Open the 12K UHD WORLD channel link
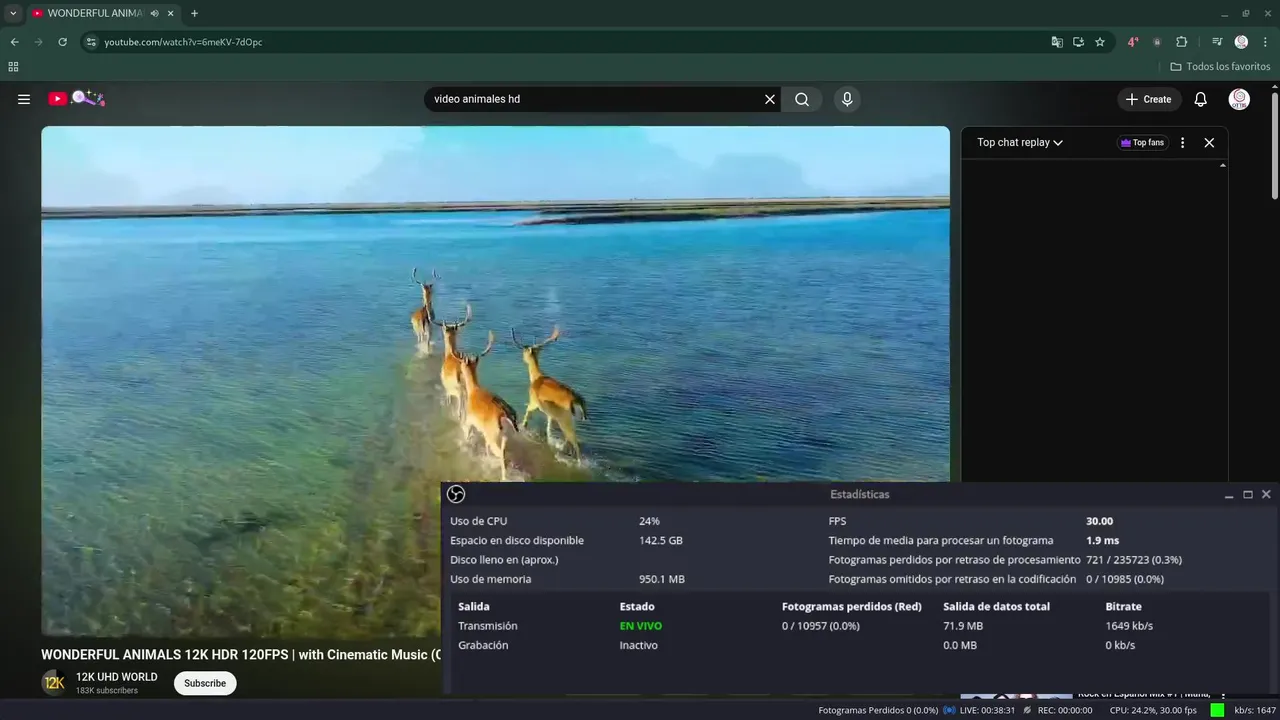 117,677
